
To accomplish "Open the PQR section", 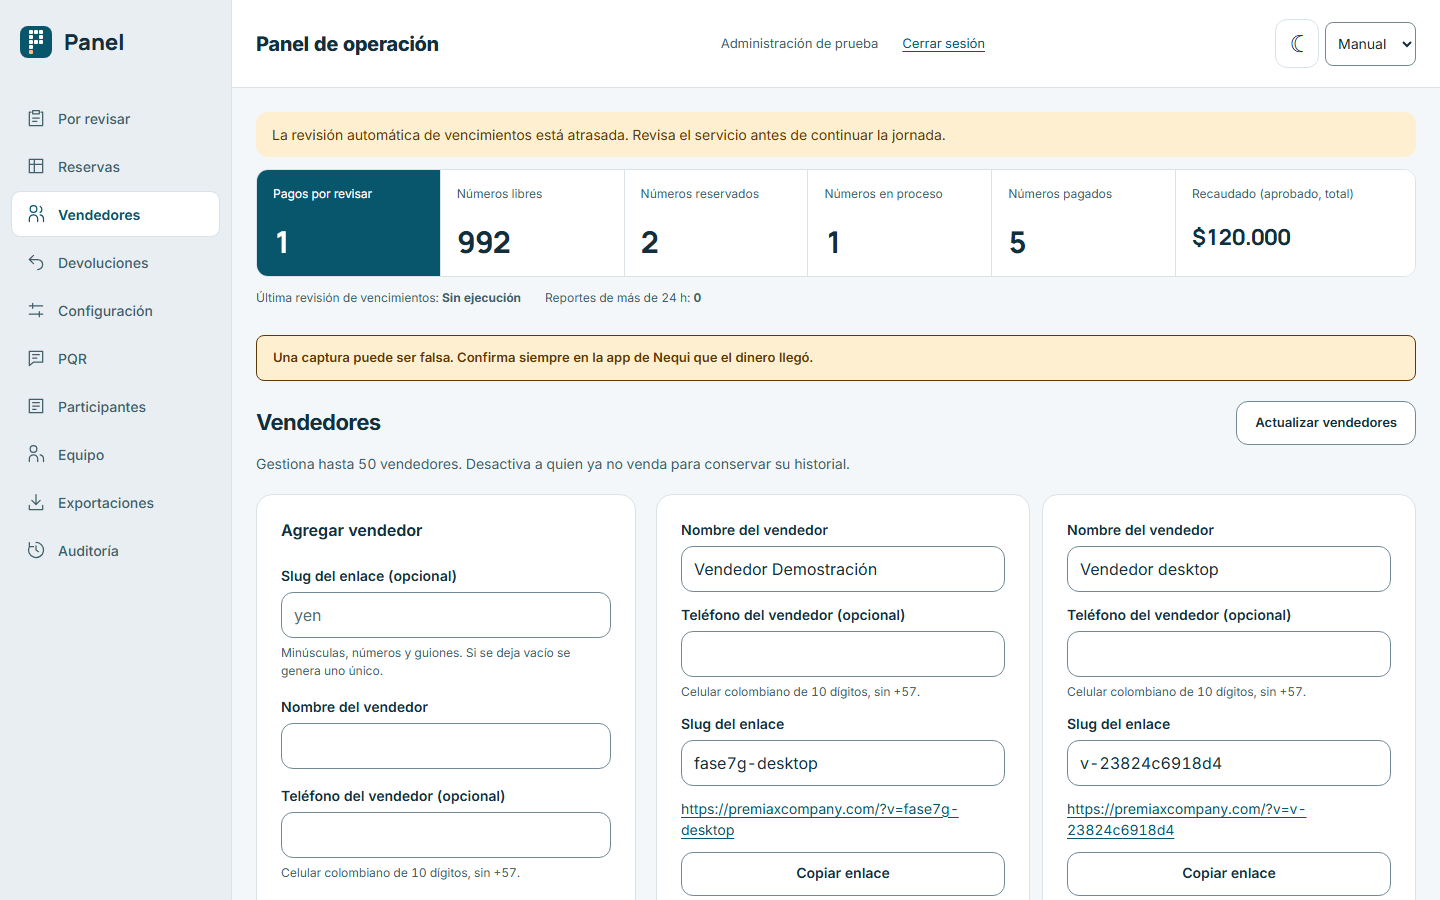I will tap(115, 359).
